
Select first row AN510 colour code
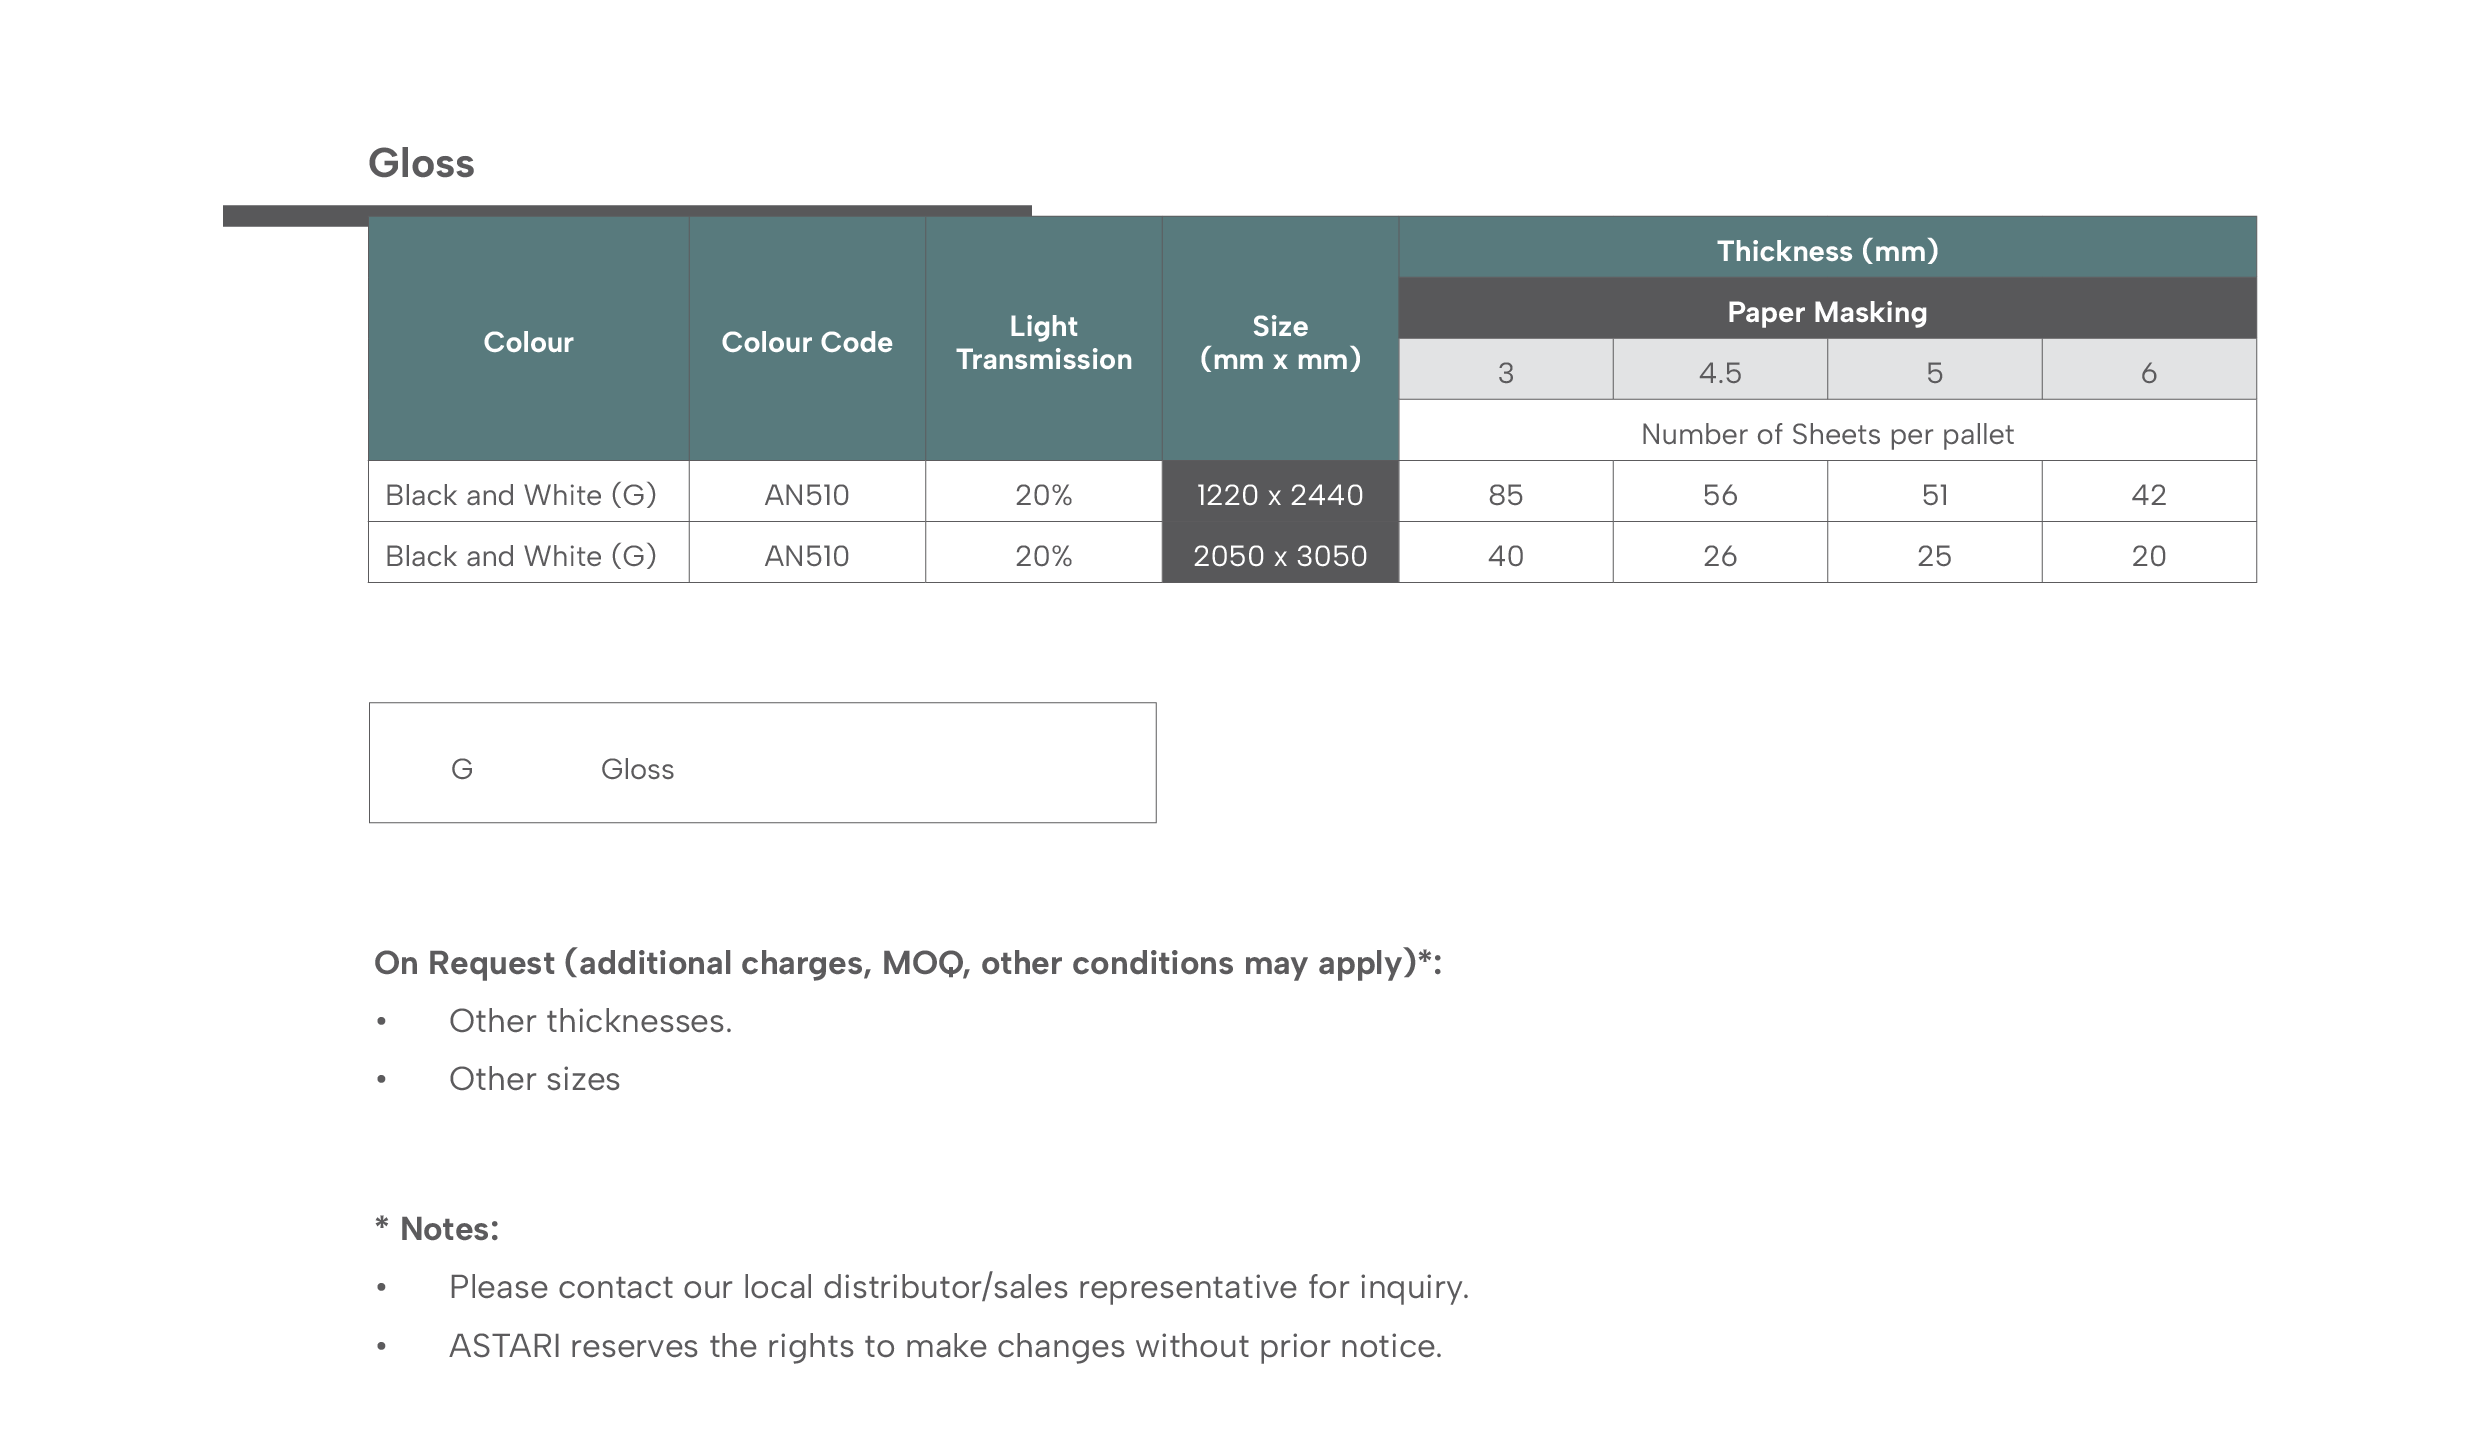point(807,492)
